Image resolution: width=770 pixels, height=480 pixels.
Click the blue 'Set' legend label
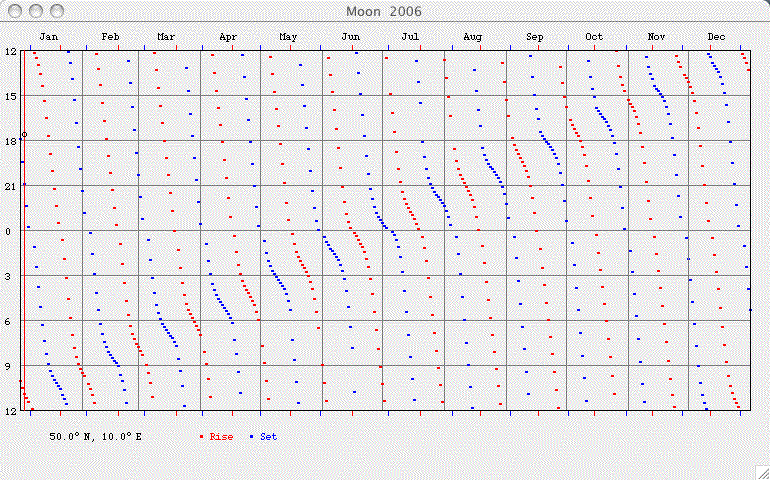269,437
